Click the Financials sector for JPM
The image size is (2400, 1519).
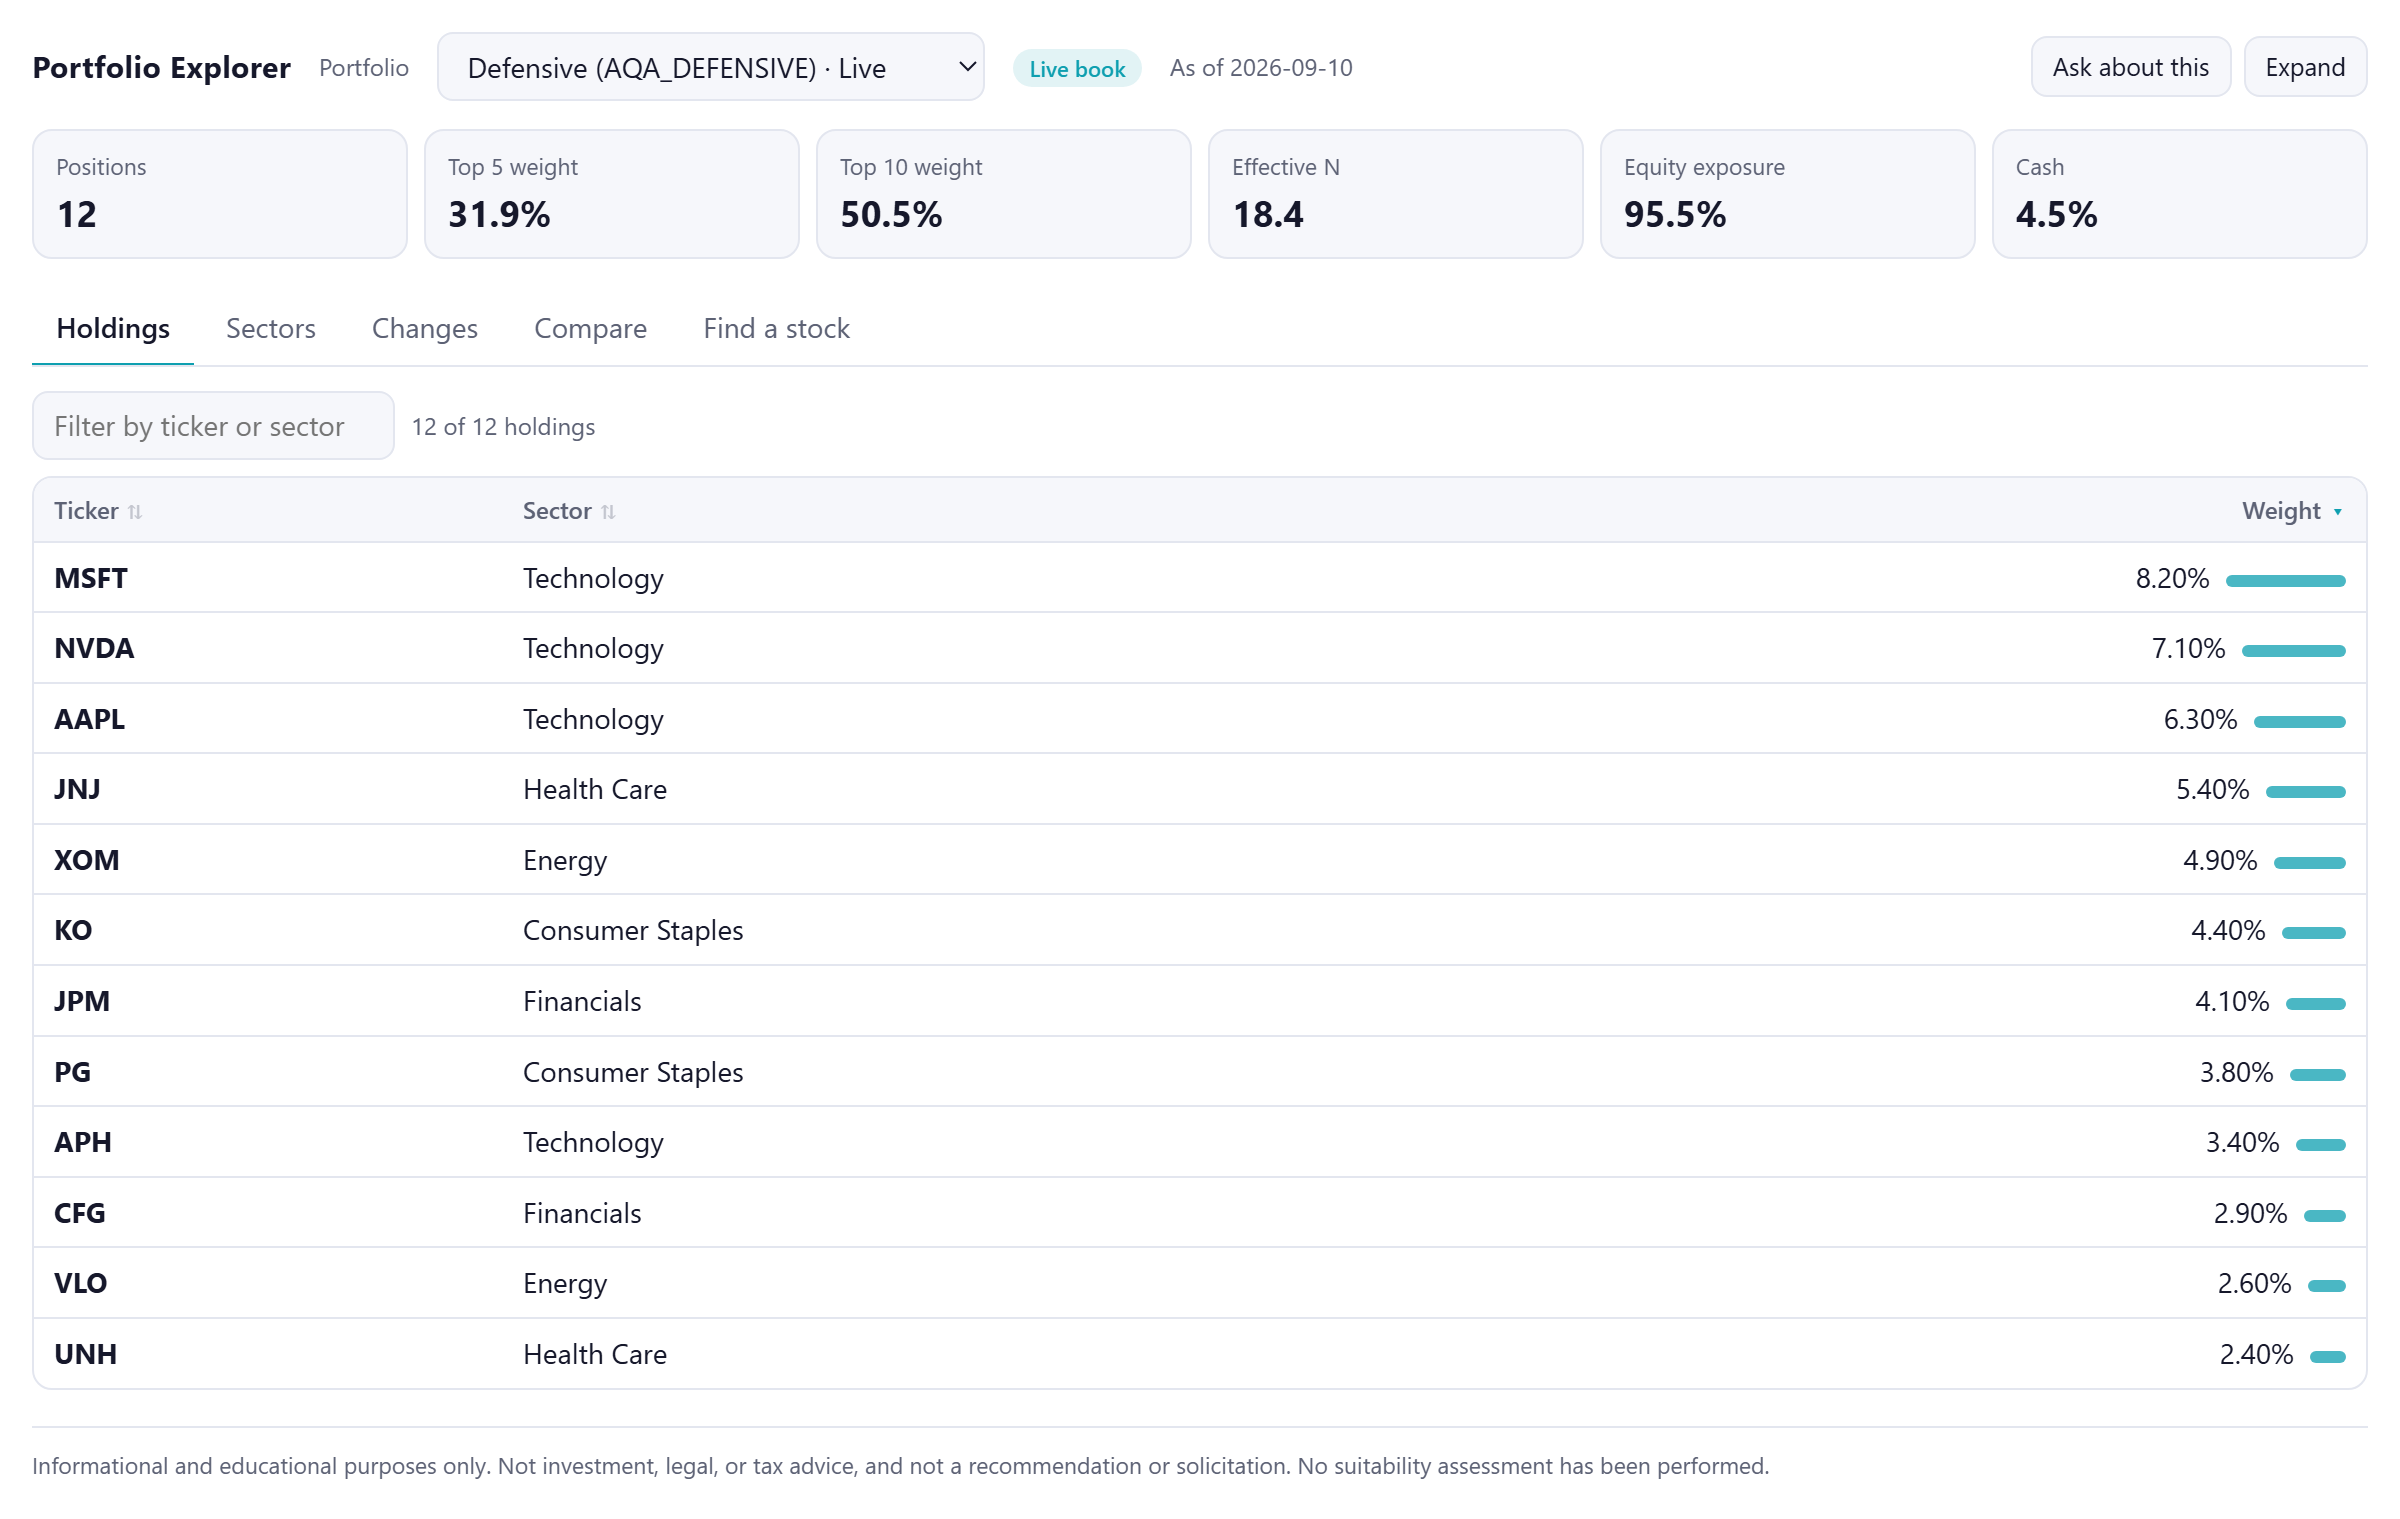[582, 1002]
